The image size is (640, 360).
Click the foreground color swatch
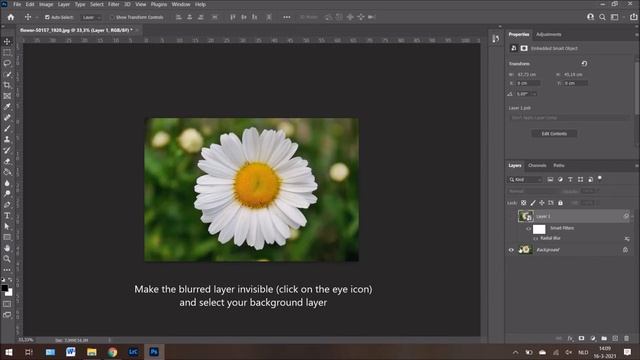click(x=4, y=288)
